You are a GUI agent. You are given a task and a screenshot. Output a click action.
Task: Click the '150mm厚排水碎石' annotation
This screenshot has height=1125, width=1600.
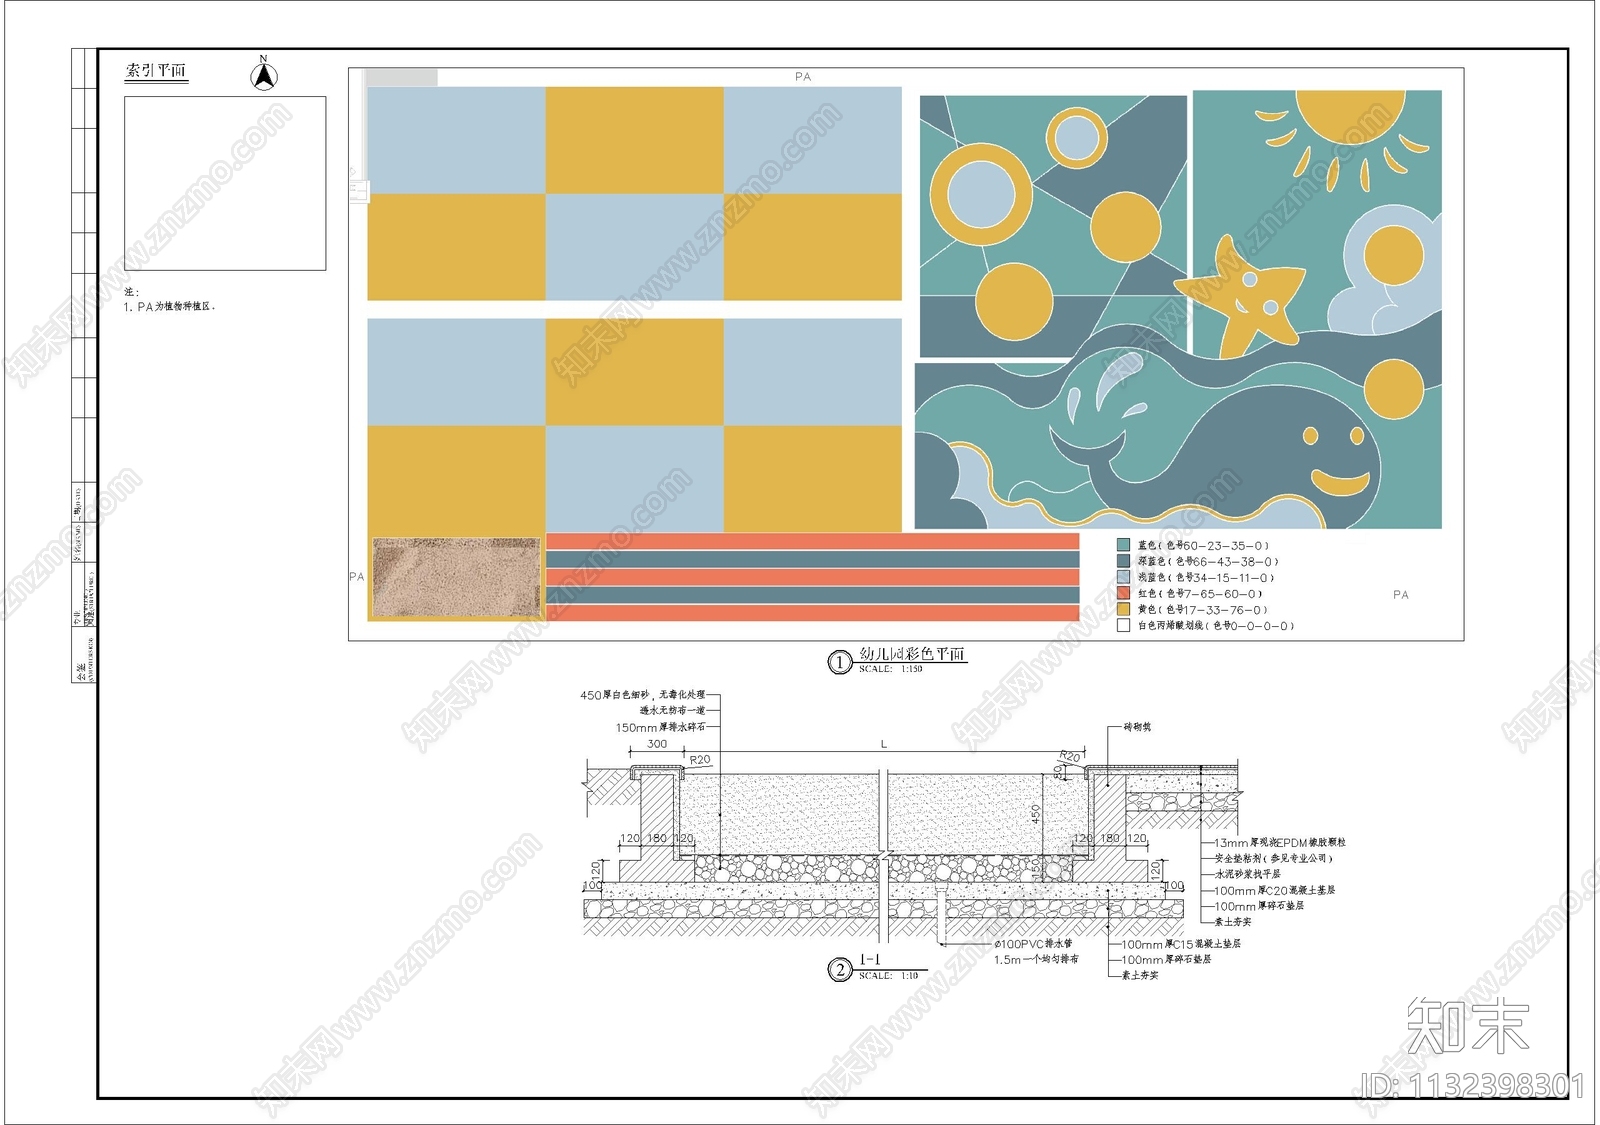(x=661, y=728)
